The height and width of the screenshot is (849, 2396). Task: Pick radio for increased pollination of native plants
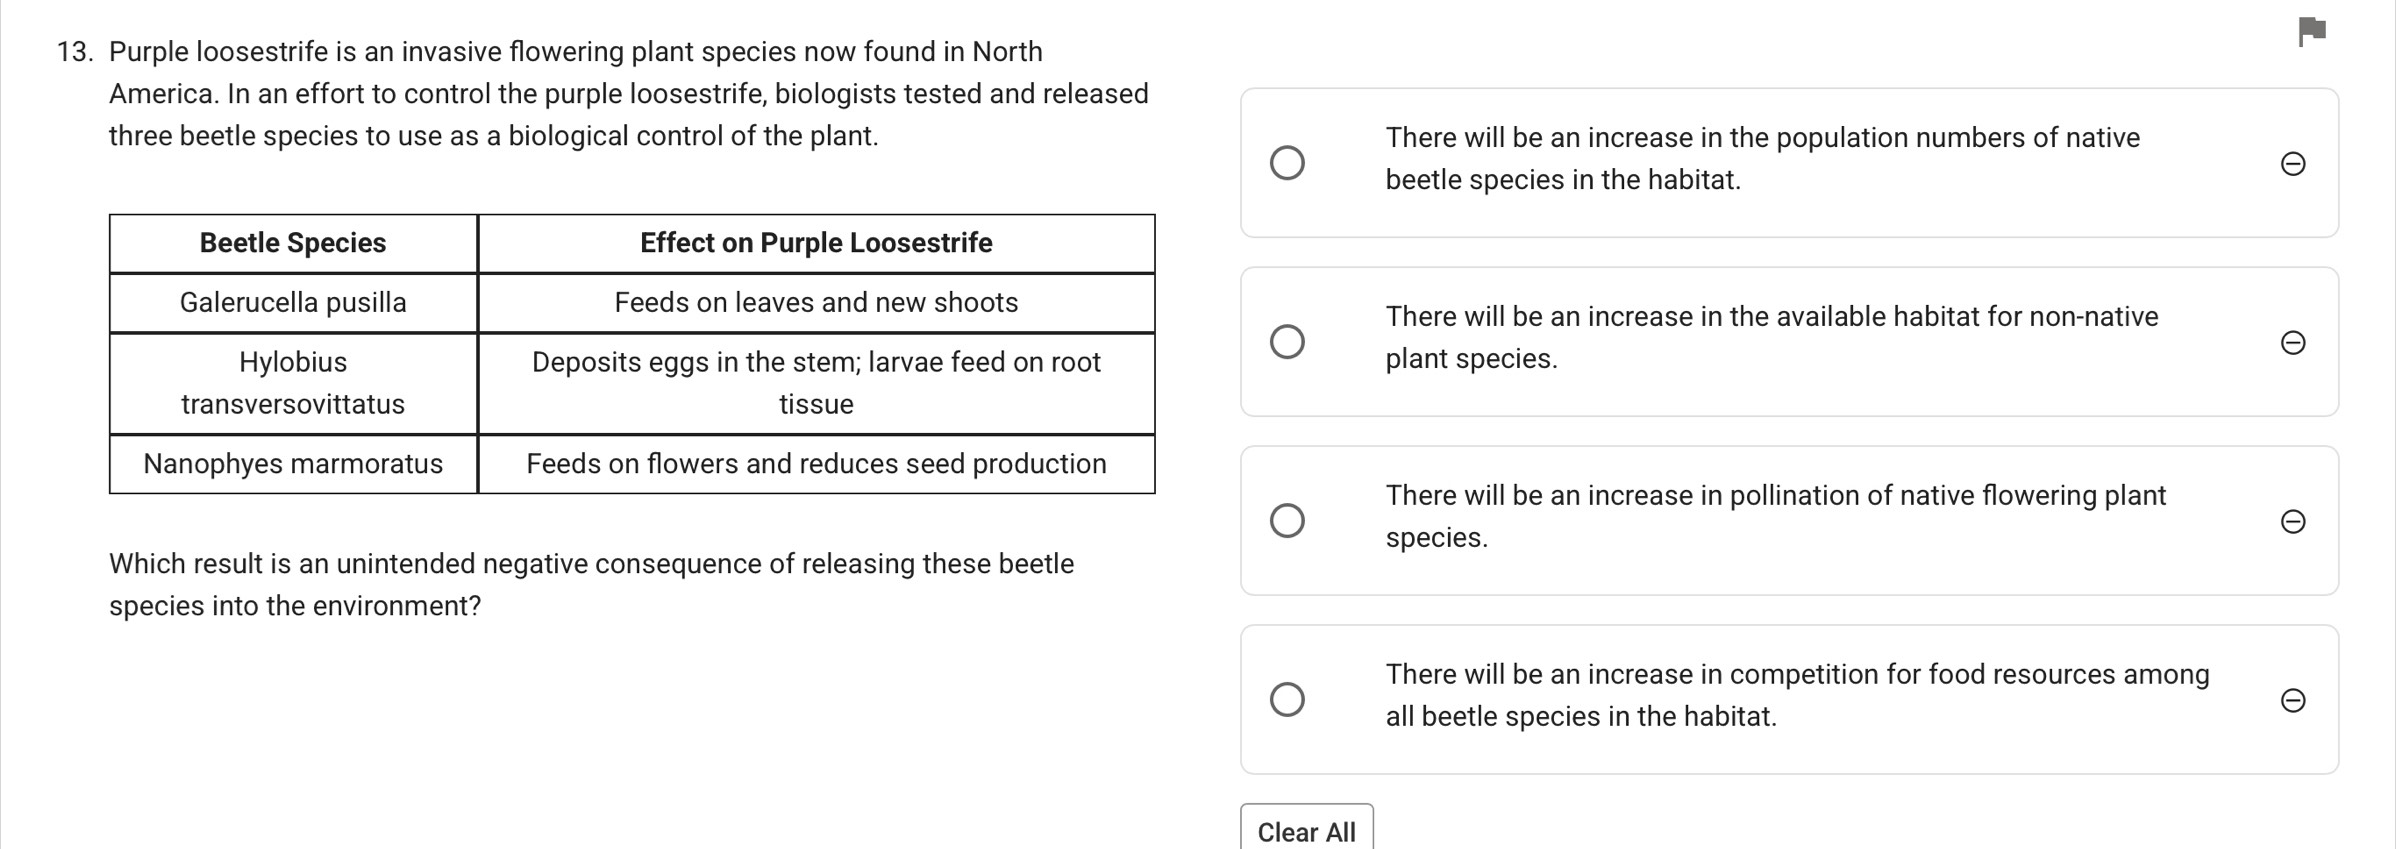pos(1287,520)
